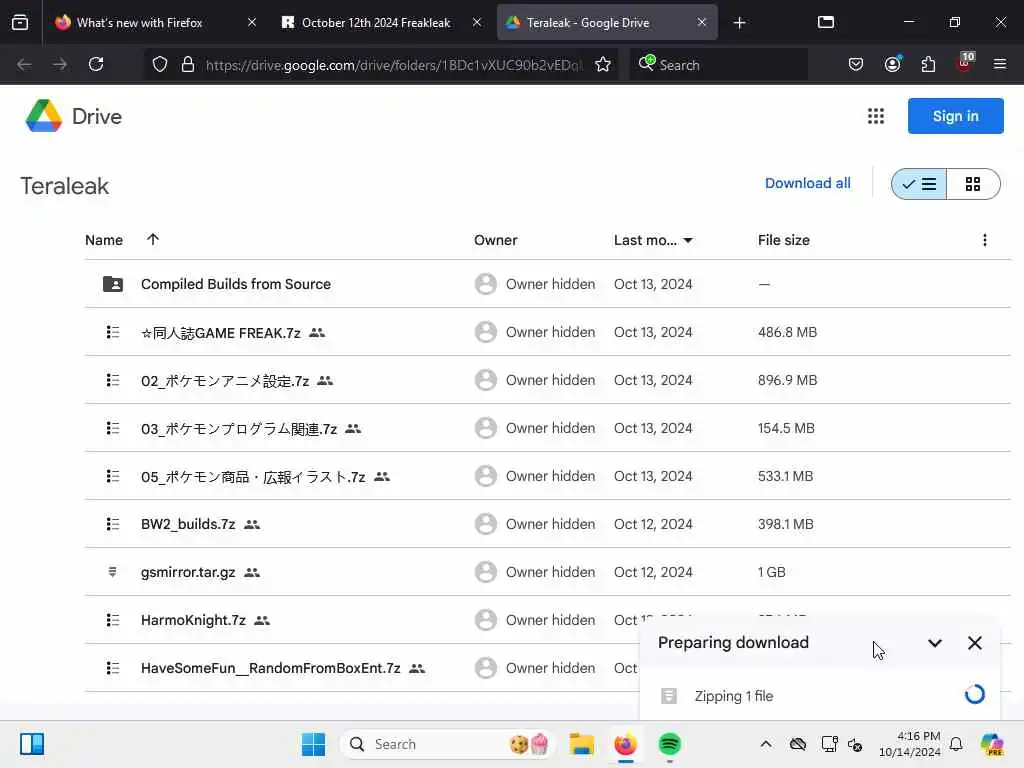This screenshot has width=1024, height=768.
Task: Open the Windows Start menu
Action: click(x=313, y=744)
